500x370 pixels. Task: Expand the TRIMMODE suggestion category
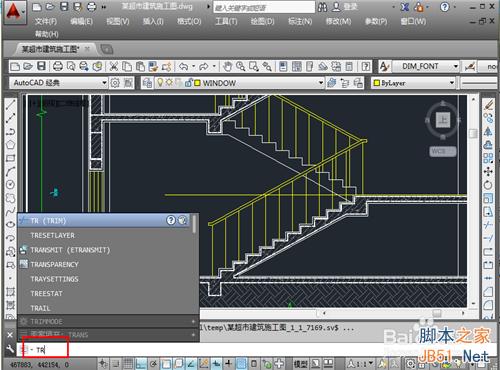coord(193,322)
